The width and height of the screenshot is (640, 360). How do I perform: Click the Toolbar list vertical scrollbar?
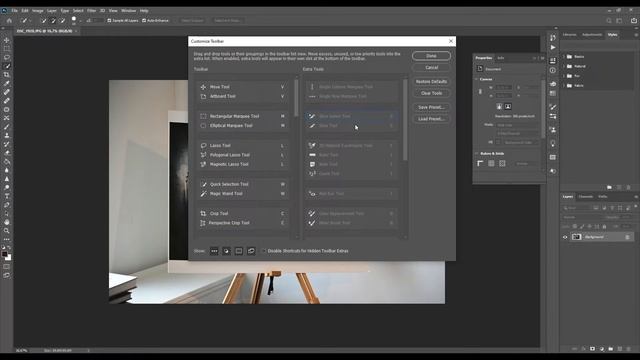[296, 98]
